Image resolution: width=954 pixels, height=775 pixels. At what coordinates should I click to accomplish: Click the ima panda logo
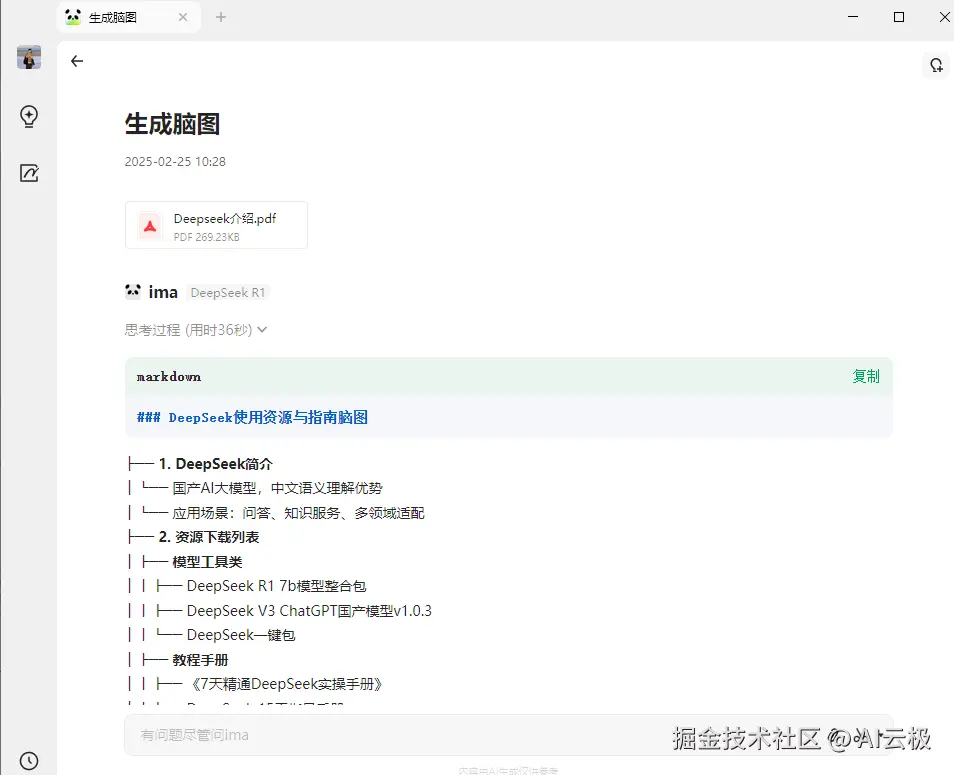(133, 291)
